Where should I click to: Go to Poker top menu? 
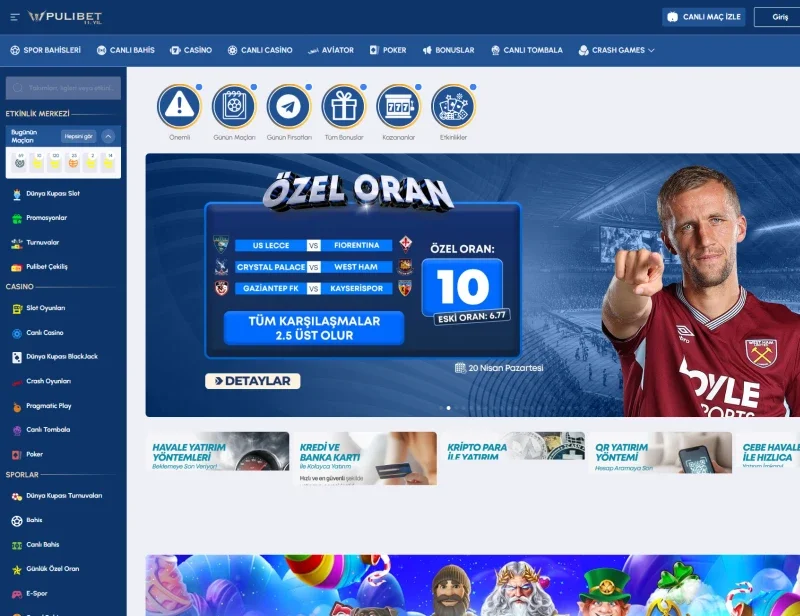(x=388, y=50)
